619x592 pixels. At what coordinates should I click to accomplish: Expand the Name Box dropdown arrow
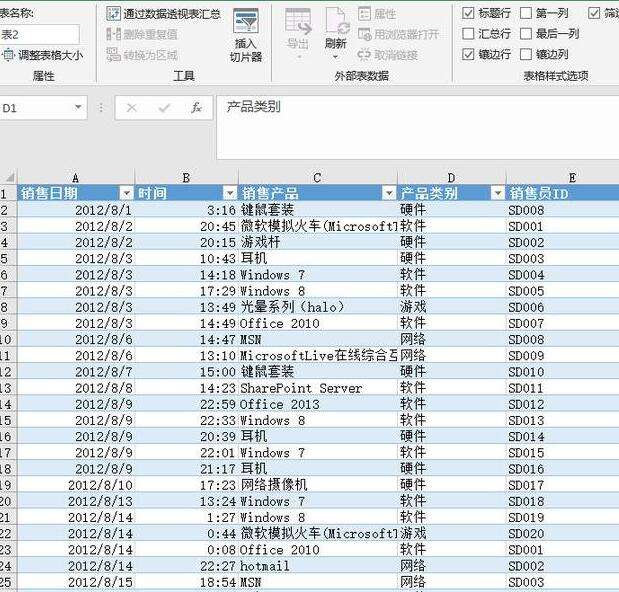(x=78, y=107)
